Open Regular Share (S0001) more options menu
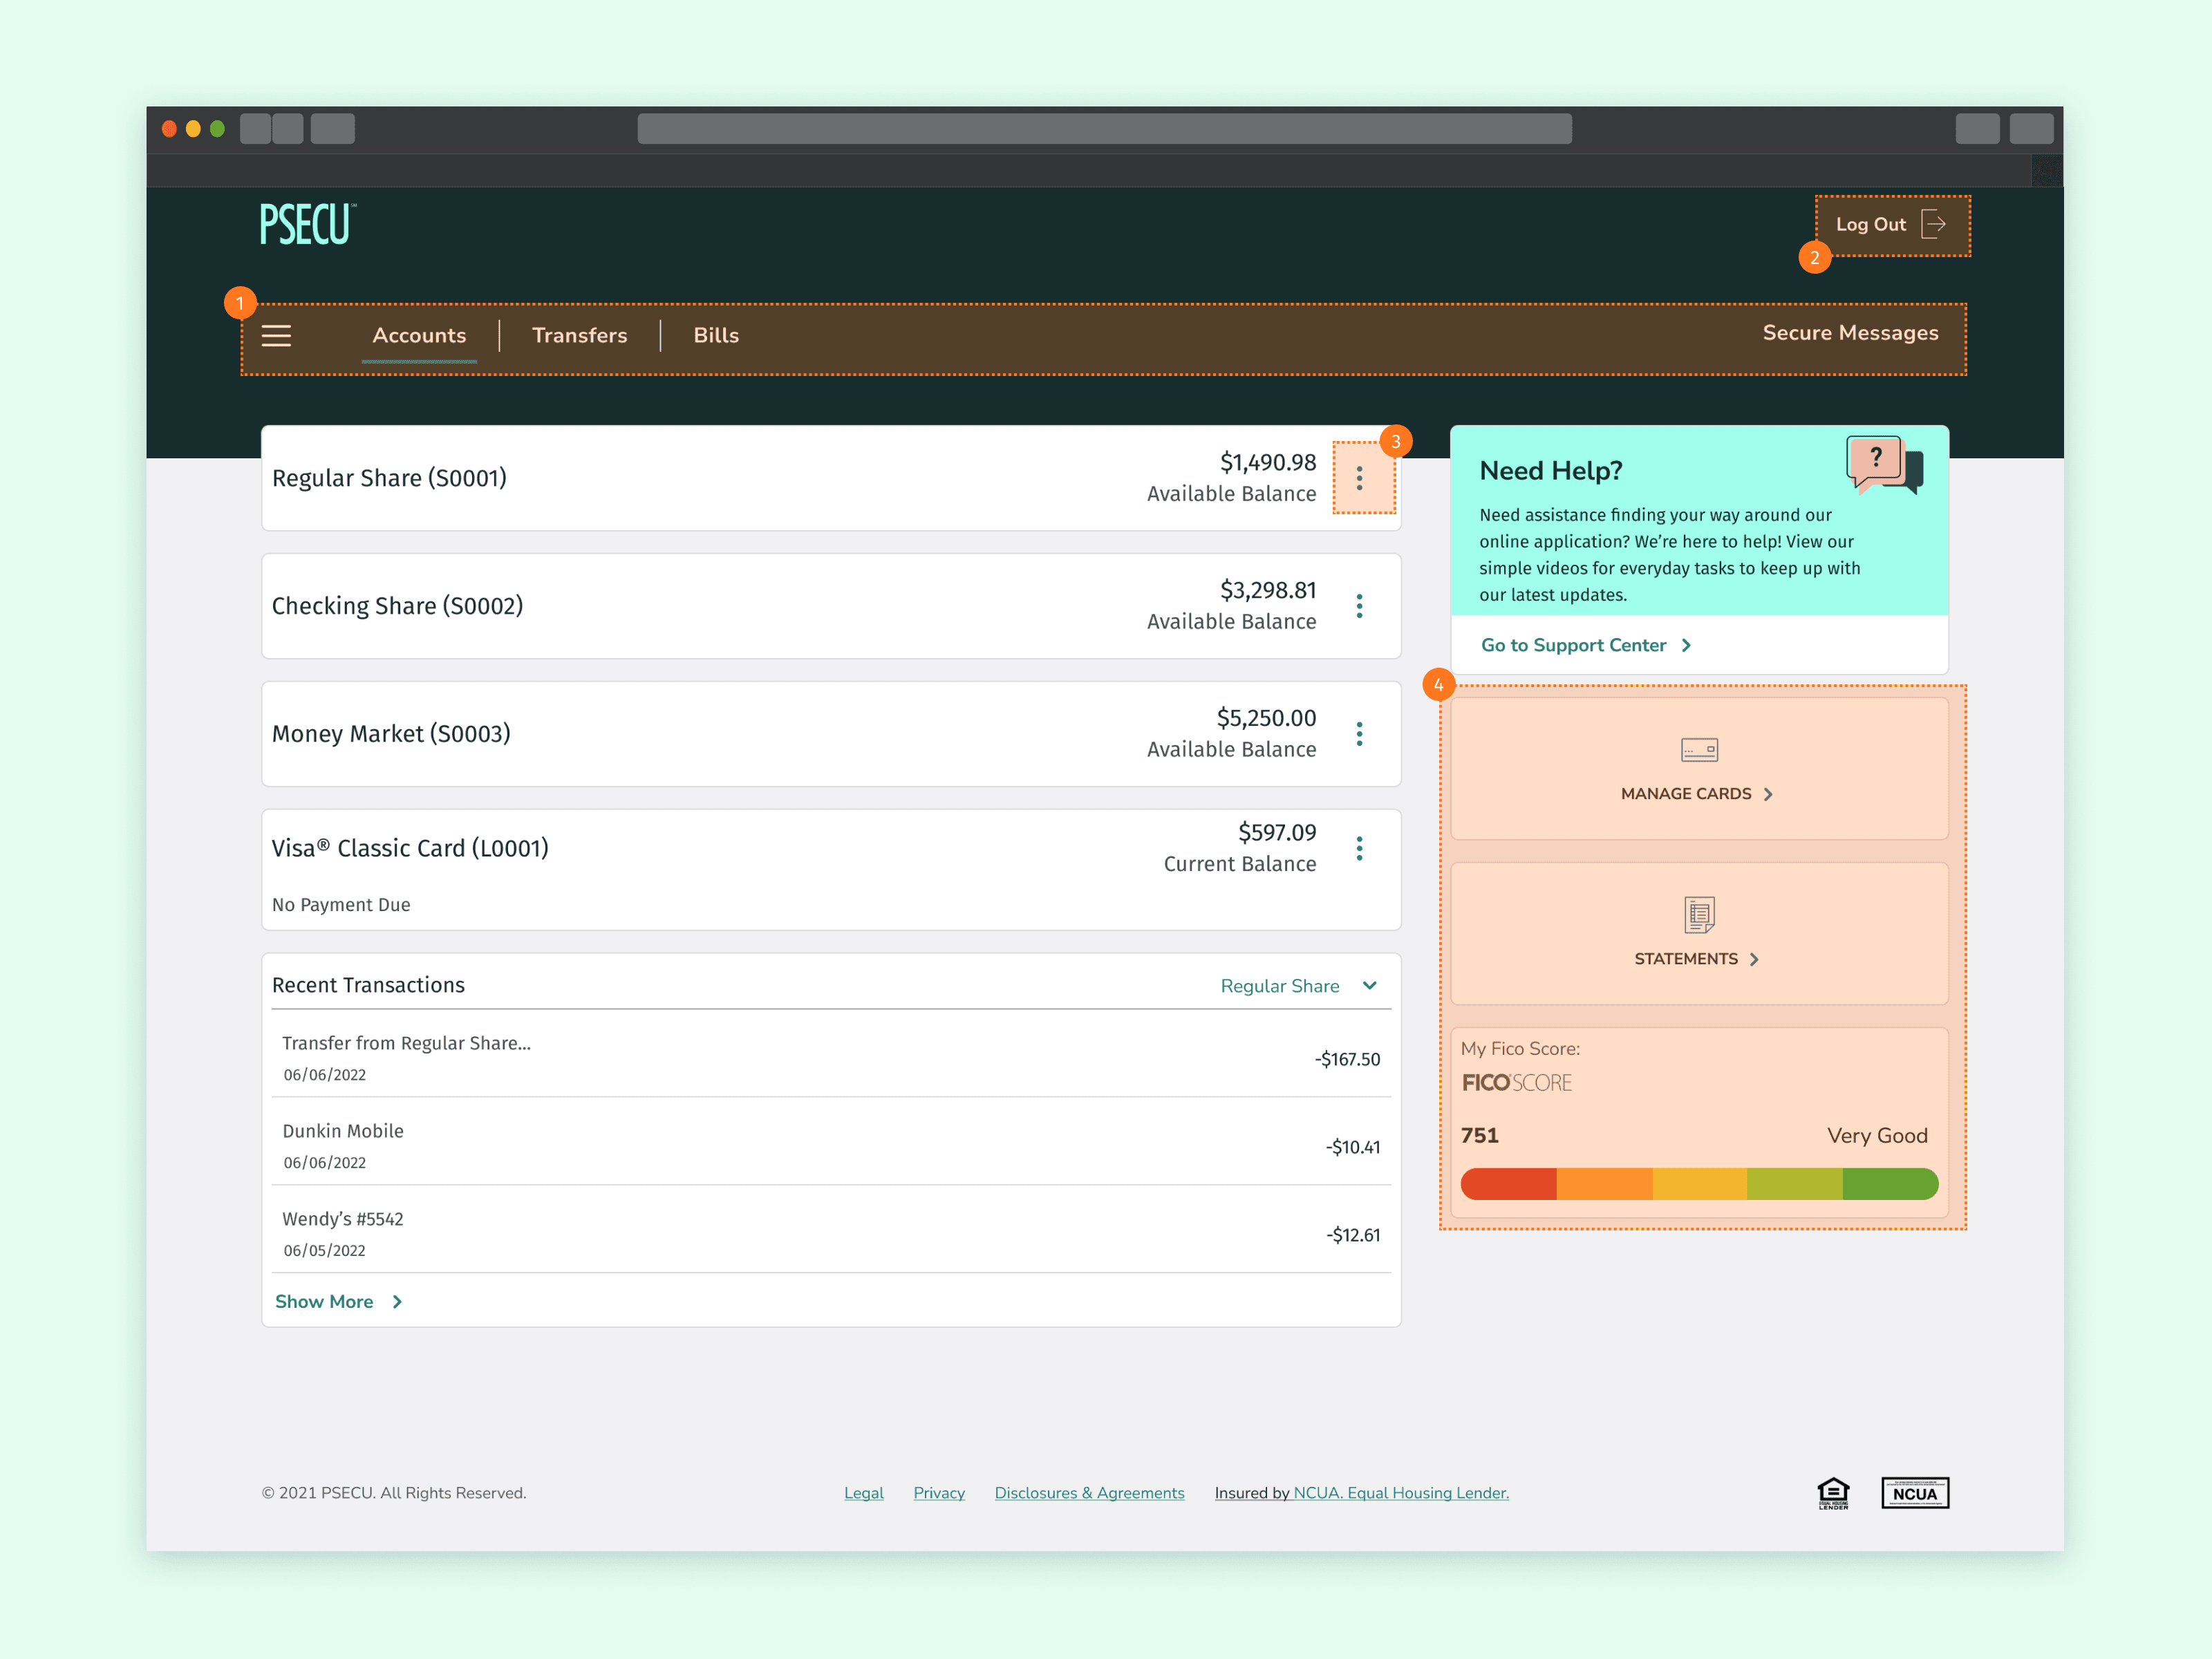The image size is (2212, 1659). [x=1359, y=478]
